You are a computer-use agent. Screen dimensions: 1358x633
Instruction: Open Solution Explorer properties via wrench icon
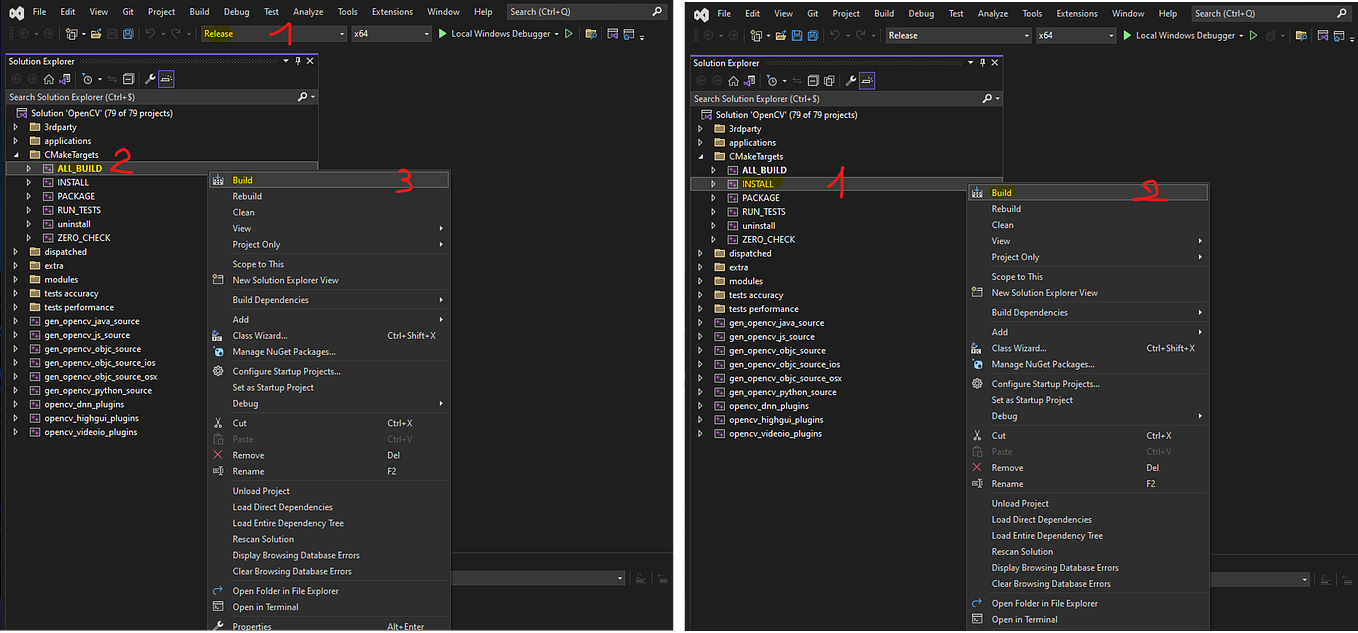[150, 78]
